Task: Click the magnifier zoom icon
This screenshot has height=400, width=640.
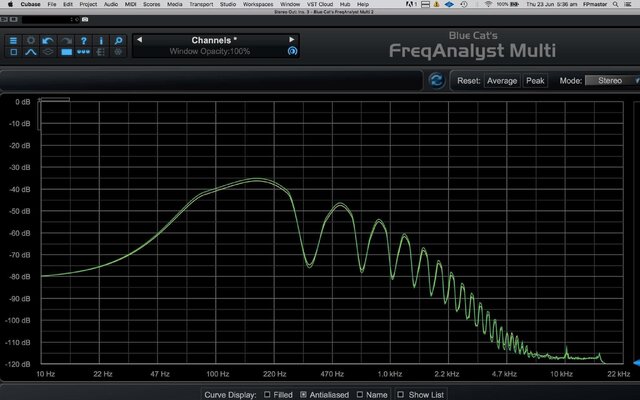Action: 118,40
